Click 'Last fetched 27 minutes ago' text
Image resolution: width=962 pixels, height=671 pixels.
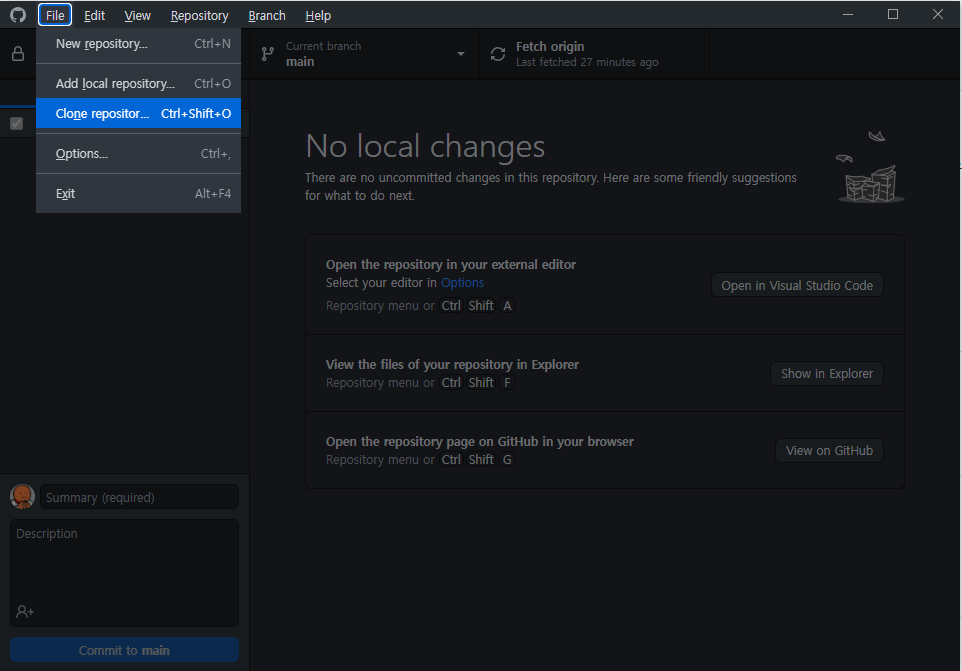point(587,62)
